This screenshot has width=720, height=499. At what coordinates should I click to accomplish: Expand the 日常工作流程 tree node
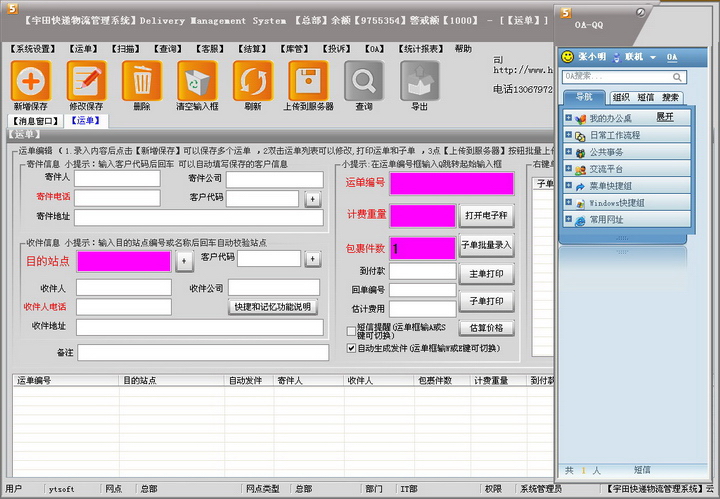(x=569, y=134)
